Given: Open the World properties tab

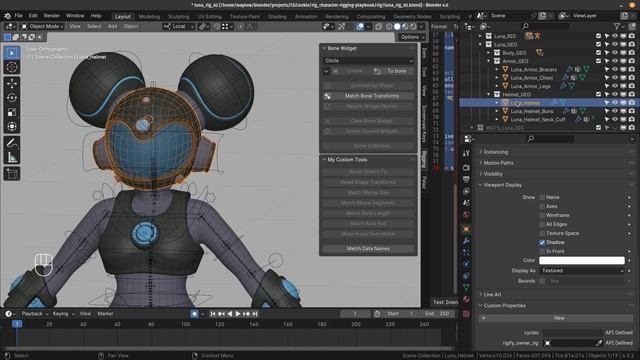Looking at the screenshot, I should coord(466,215).
